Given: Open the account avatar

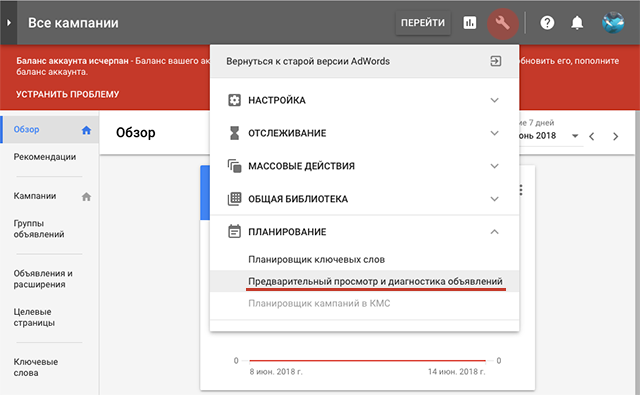Looking at the screenshot, I should 613,22.
